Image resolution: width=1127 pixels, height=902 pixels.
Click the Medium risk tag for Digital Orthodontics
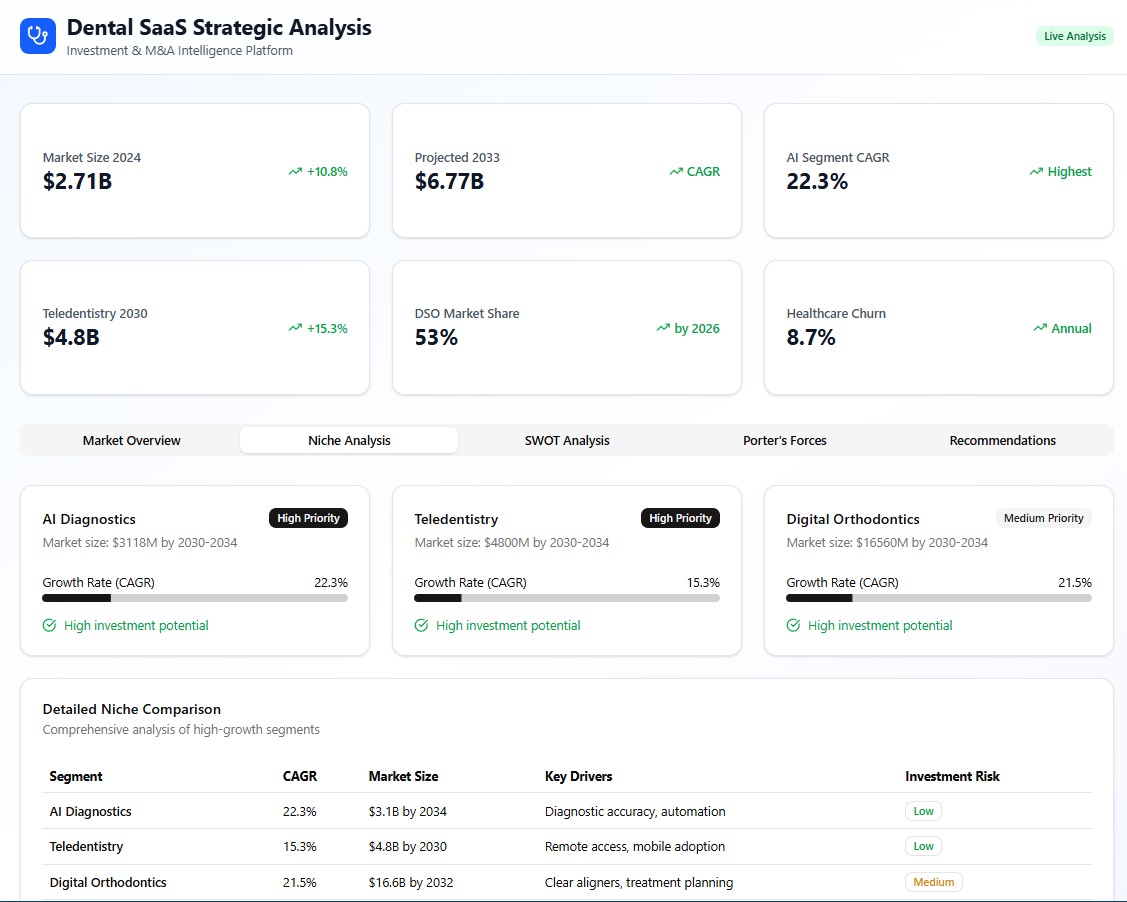point(933,882)
